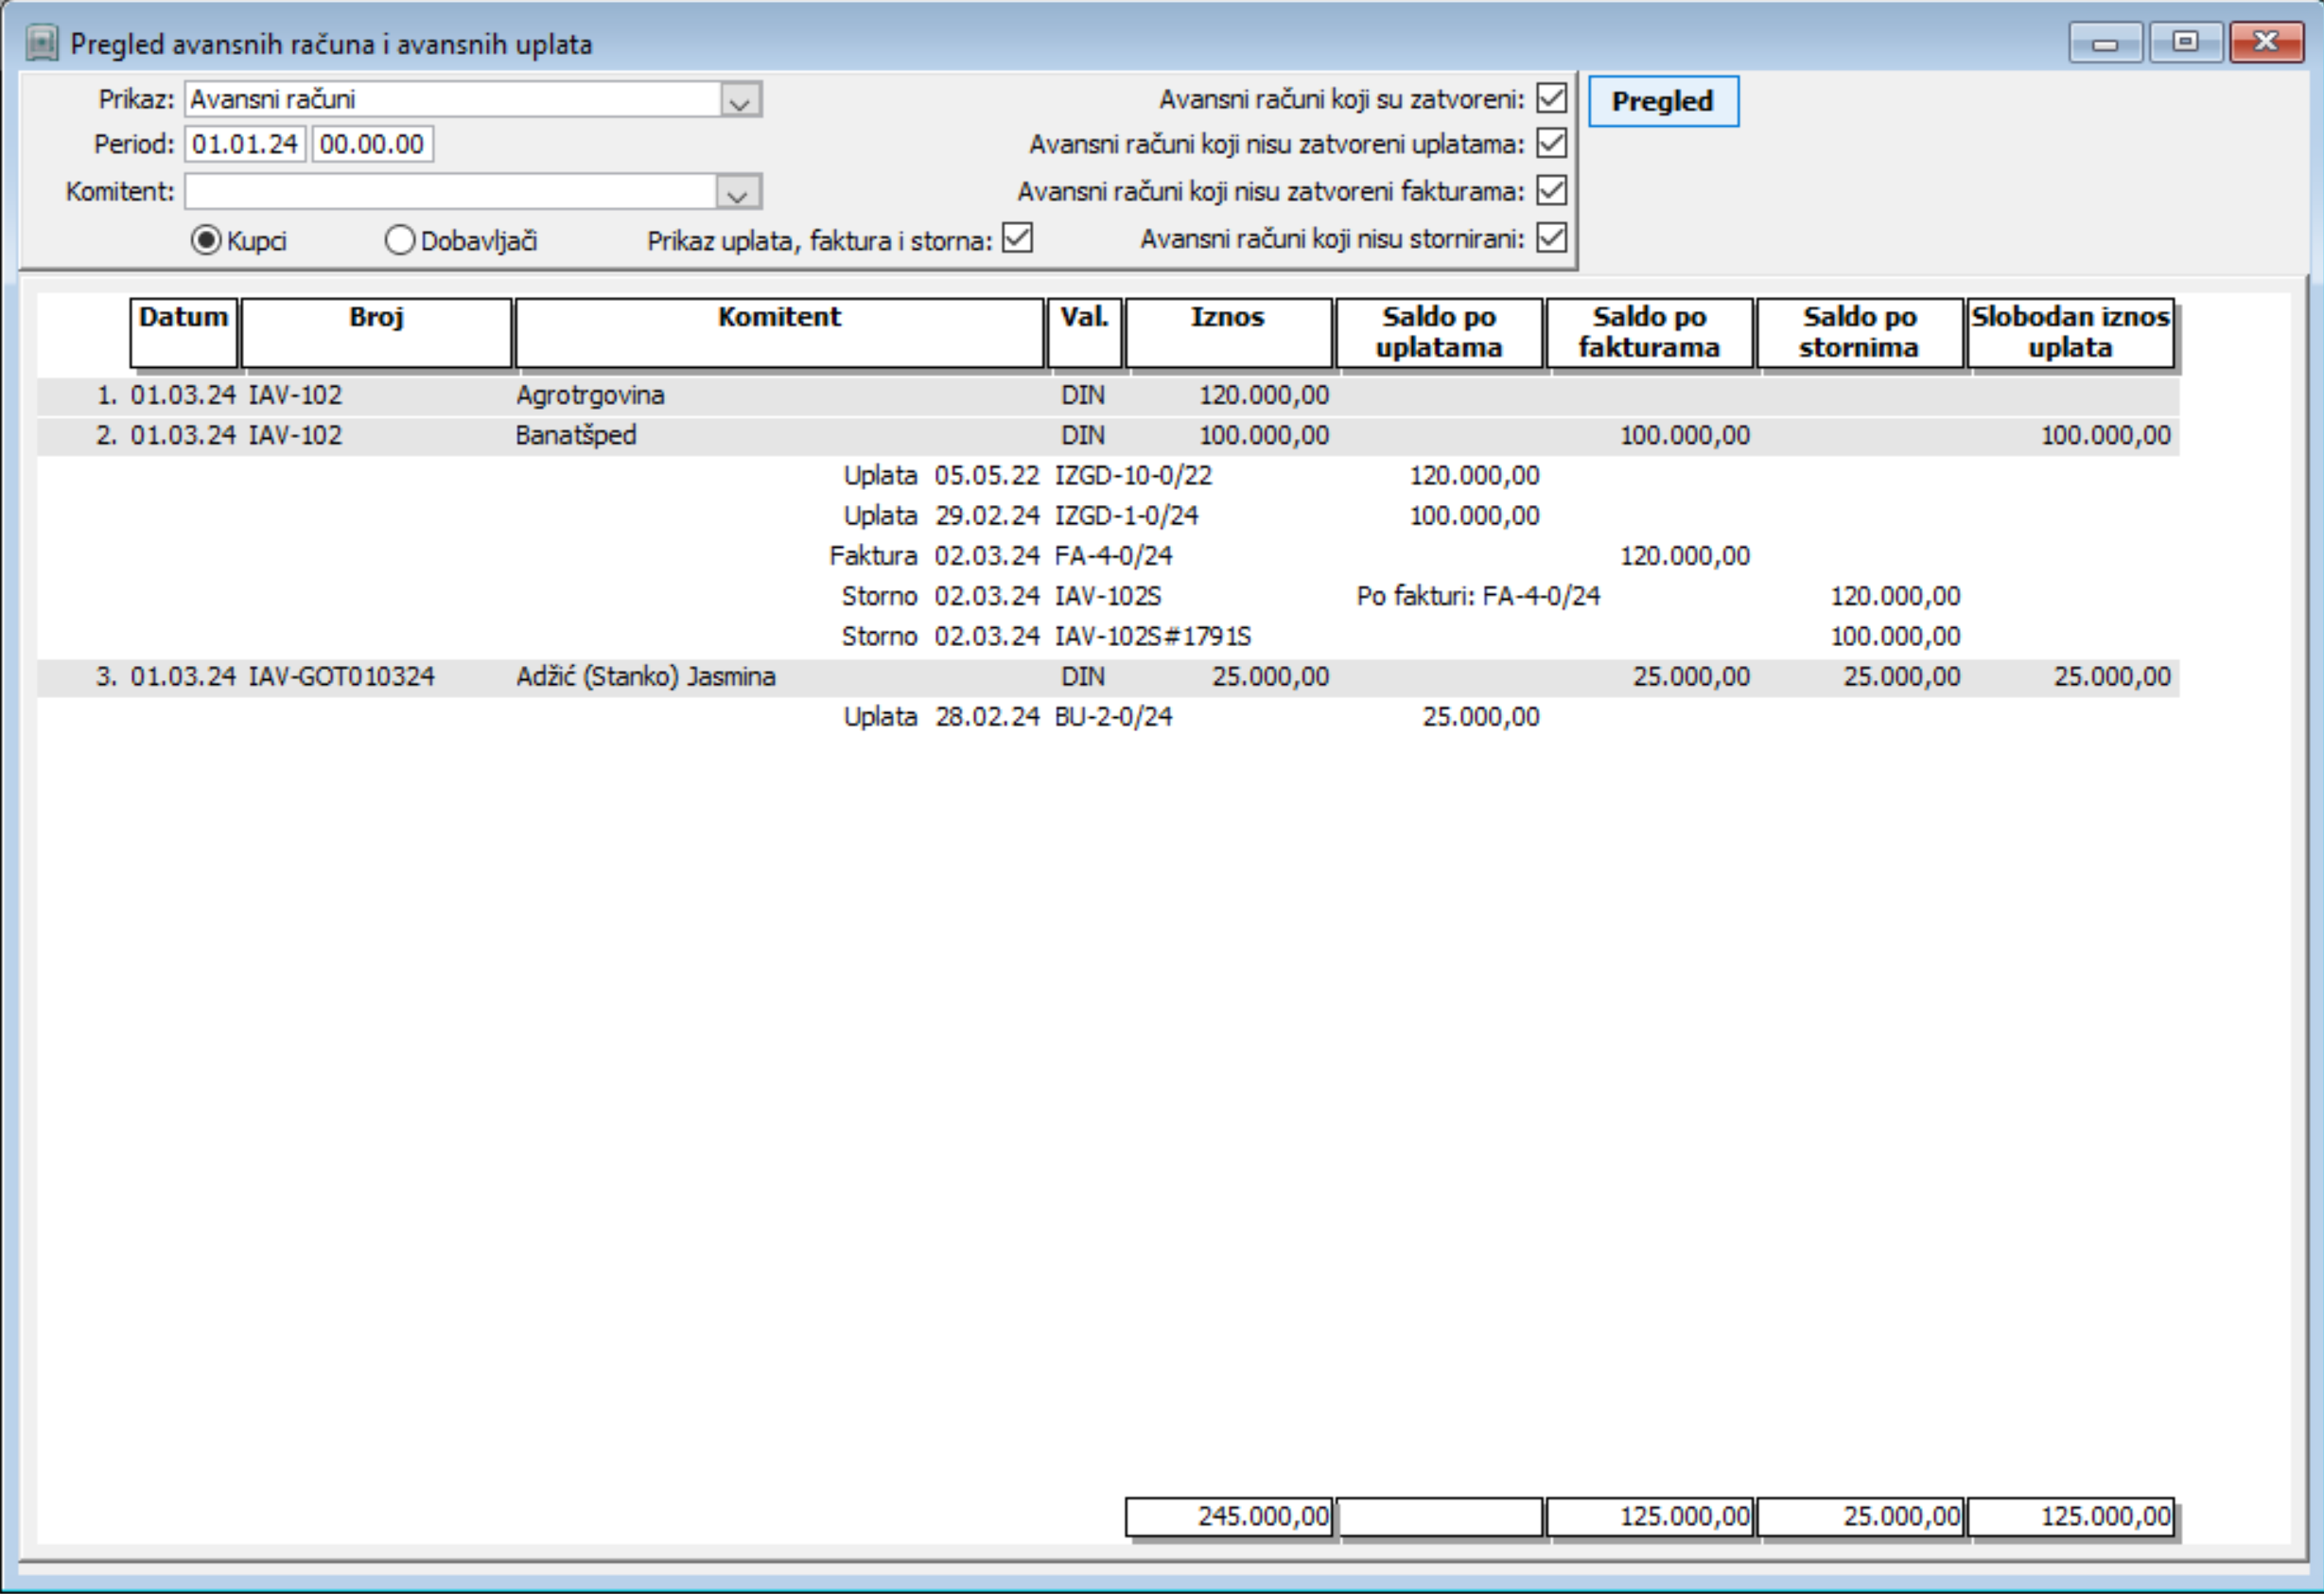Select the Adžić (Stanko) Jasmina row
This screenshot has width=2324, height=1594.
tap(645, 677)
